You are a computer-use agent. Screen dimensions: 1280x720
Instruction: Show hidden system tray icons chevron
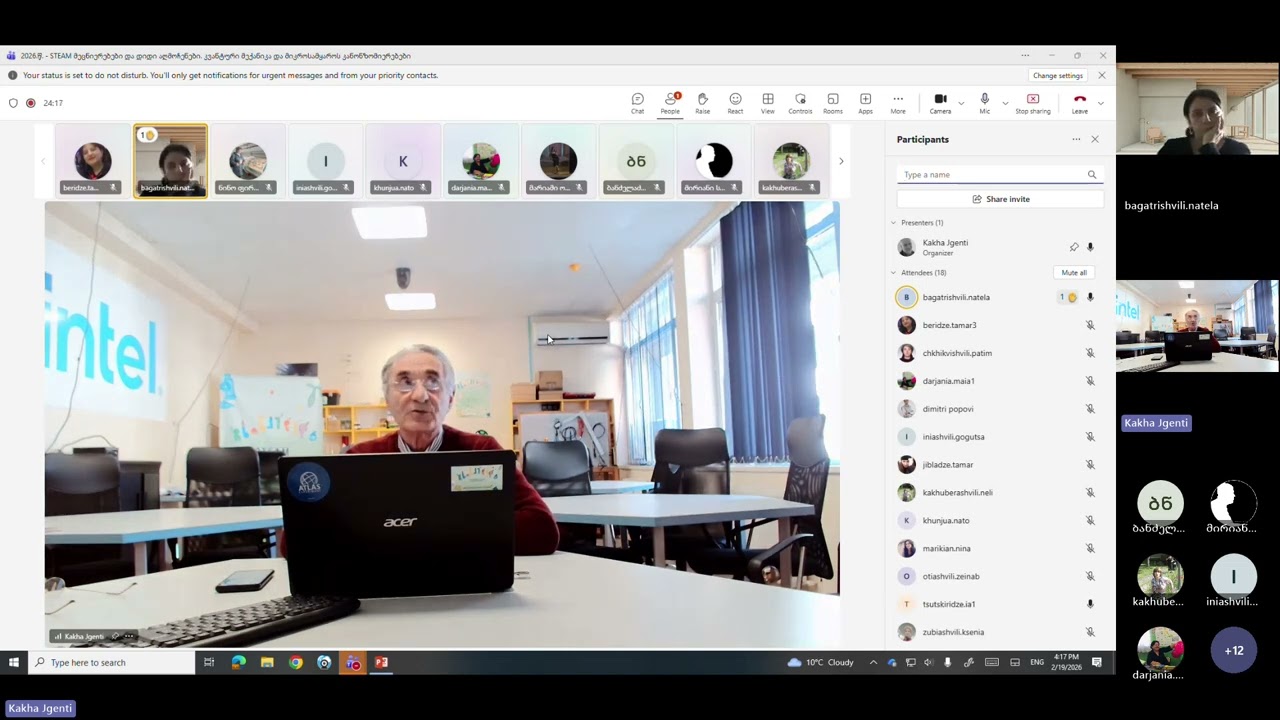coord(873,662)
